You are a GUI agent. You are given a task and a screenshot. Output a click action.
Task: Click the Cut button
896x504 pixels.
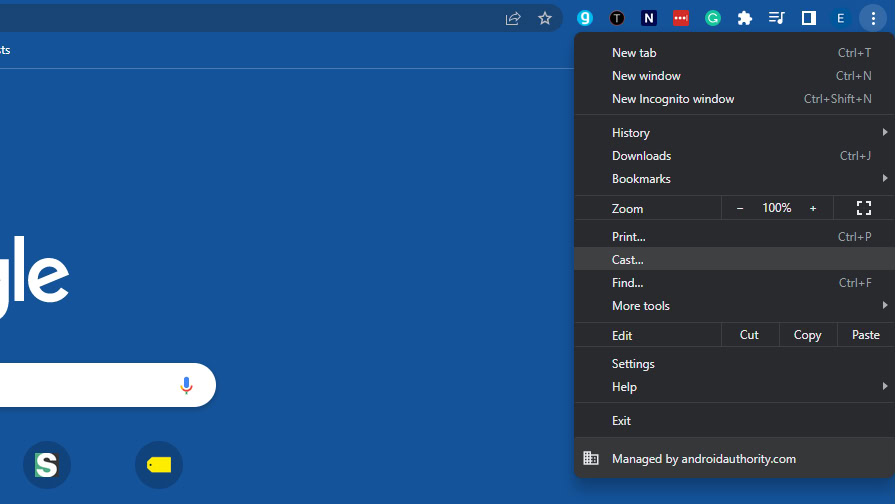[x=749, y=335]
